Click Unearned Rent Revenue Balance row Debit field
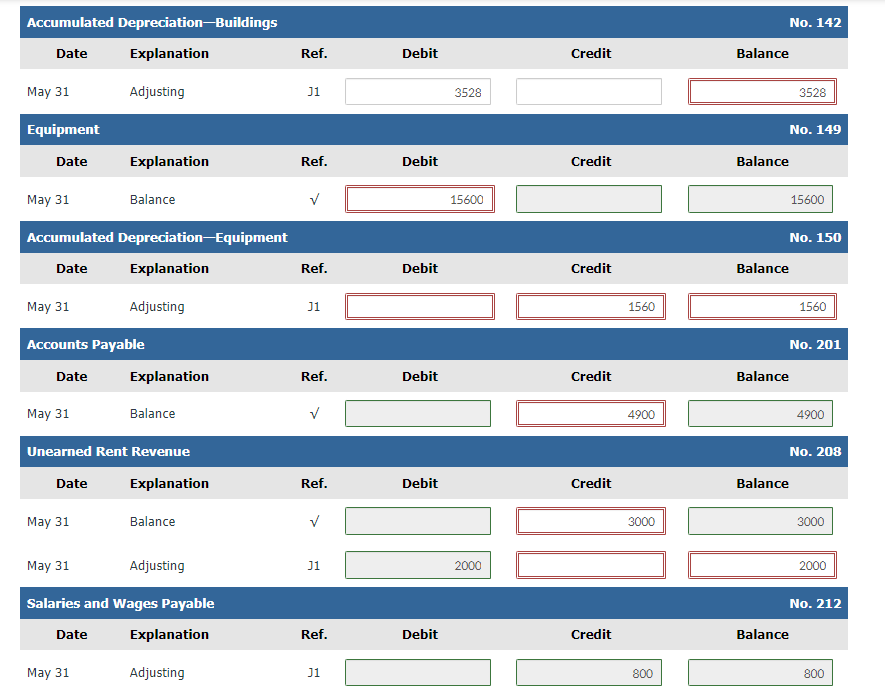Viewport: 885px width, 694px height. (x=418, y=521)
